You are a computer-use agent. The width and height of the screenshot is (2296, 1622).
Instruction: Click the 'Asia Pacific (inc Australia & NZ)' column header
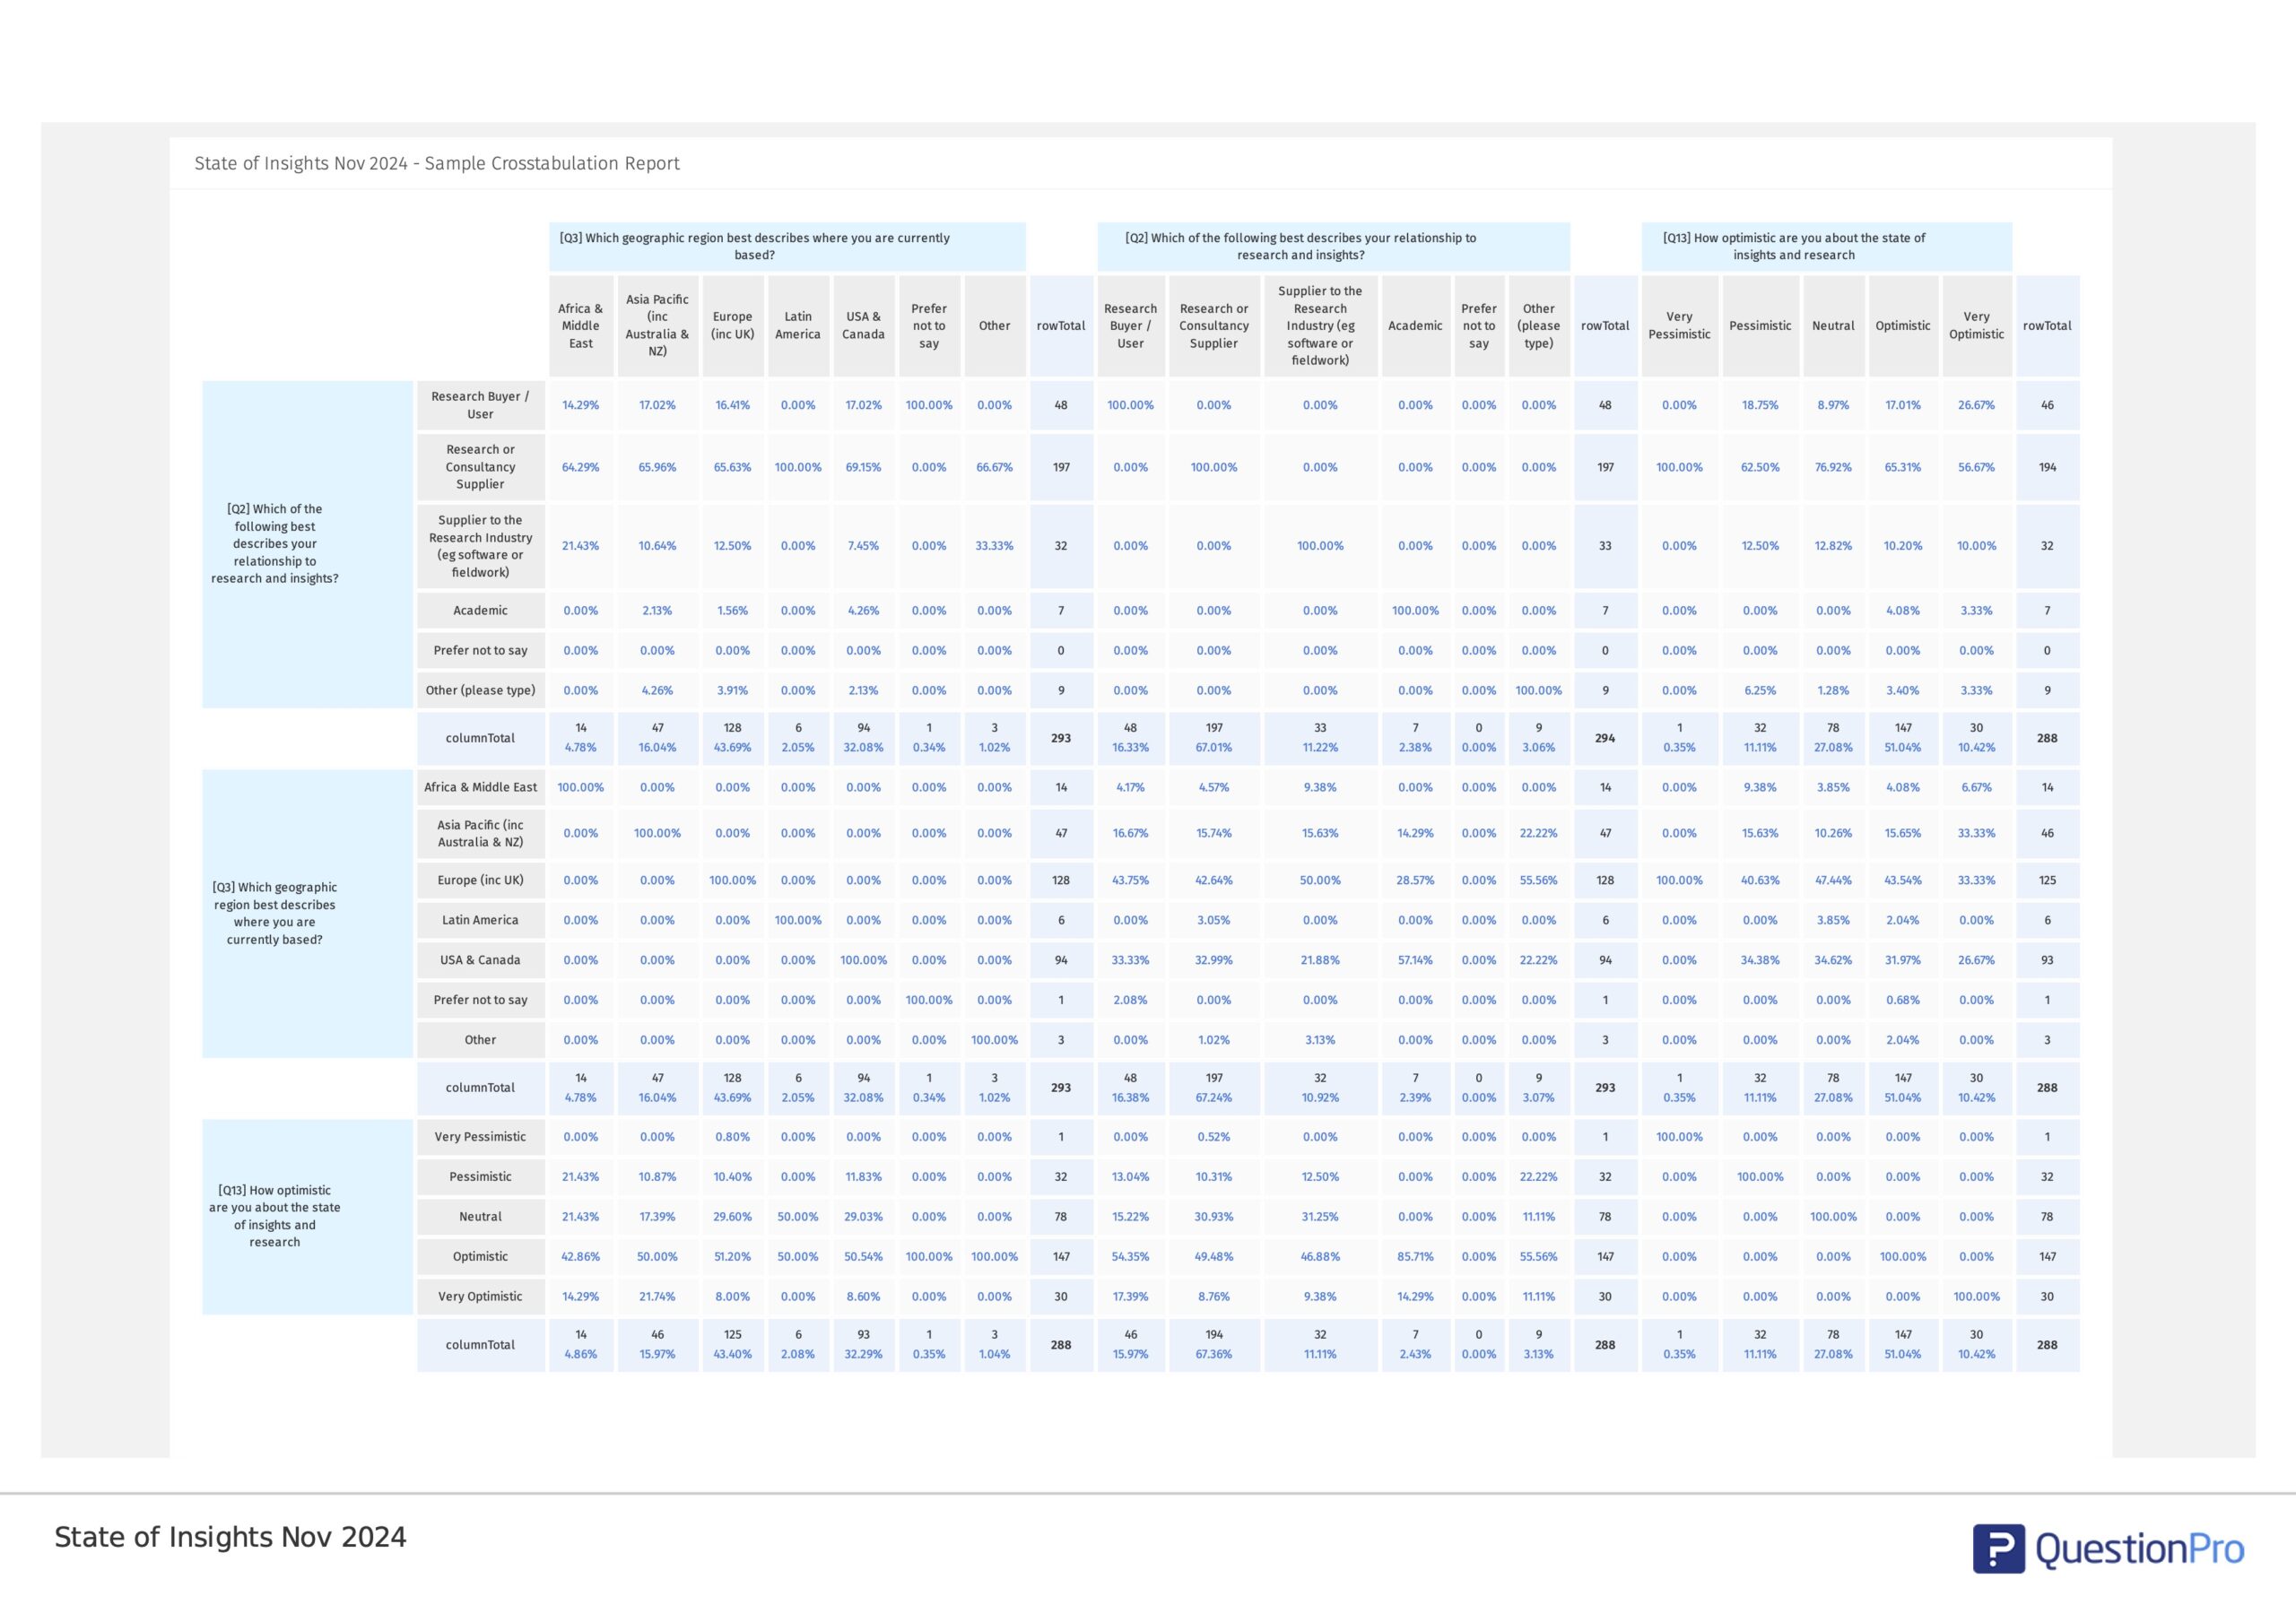click(x=657, y=326)
